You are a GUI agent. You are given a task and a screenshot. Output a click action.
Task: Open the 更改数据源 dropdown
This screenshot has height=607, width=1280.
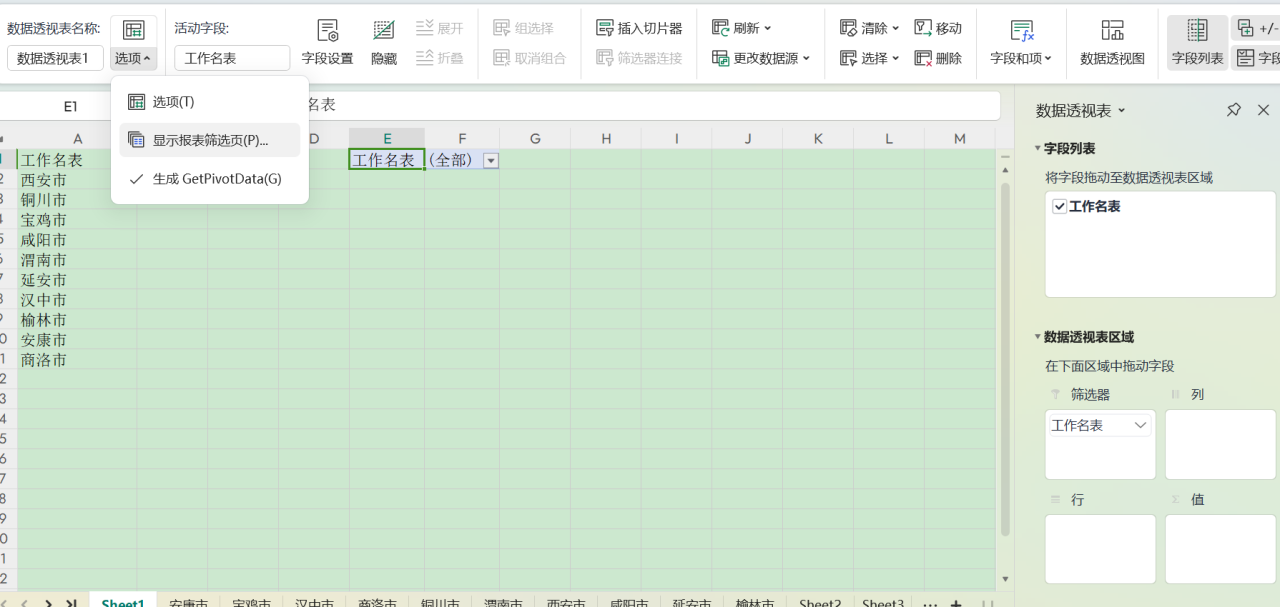coord(761,58)
